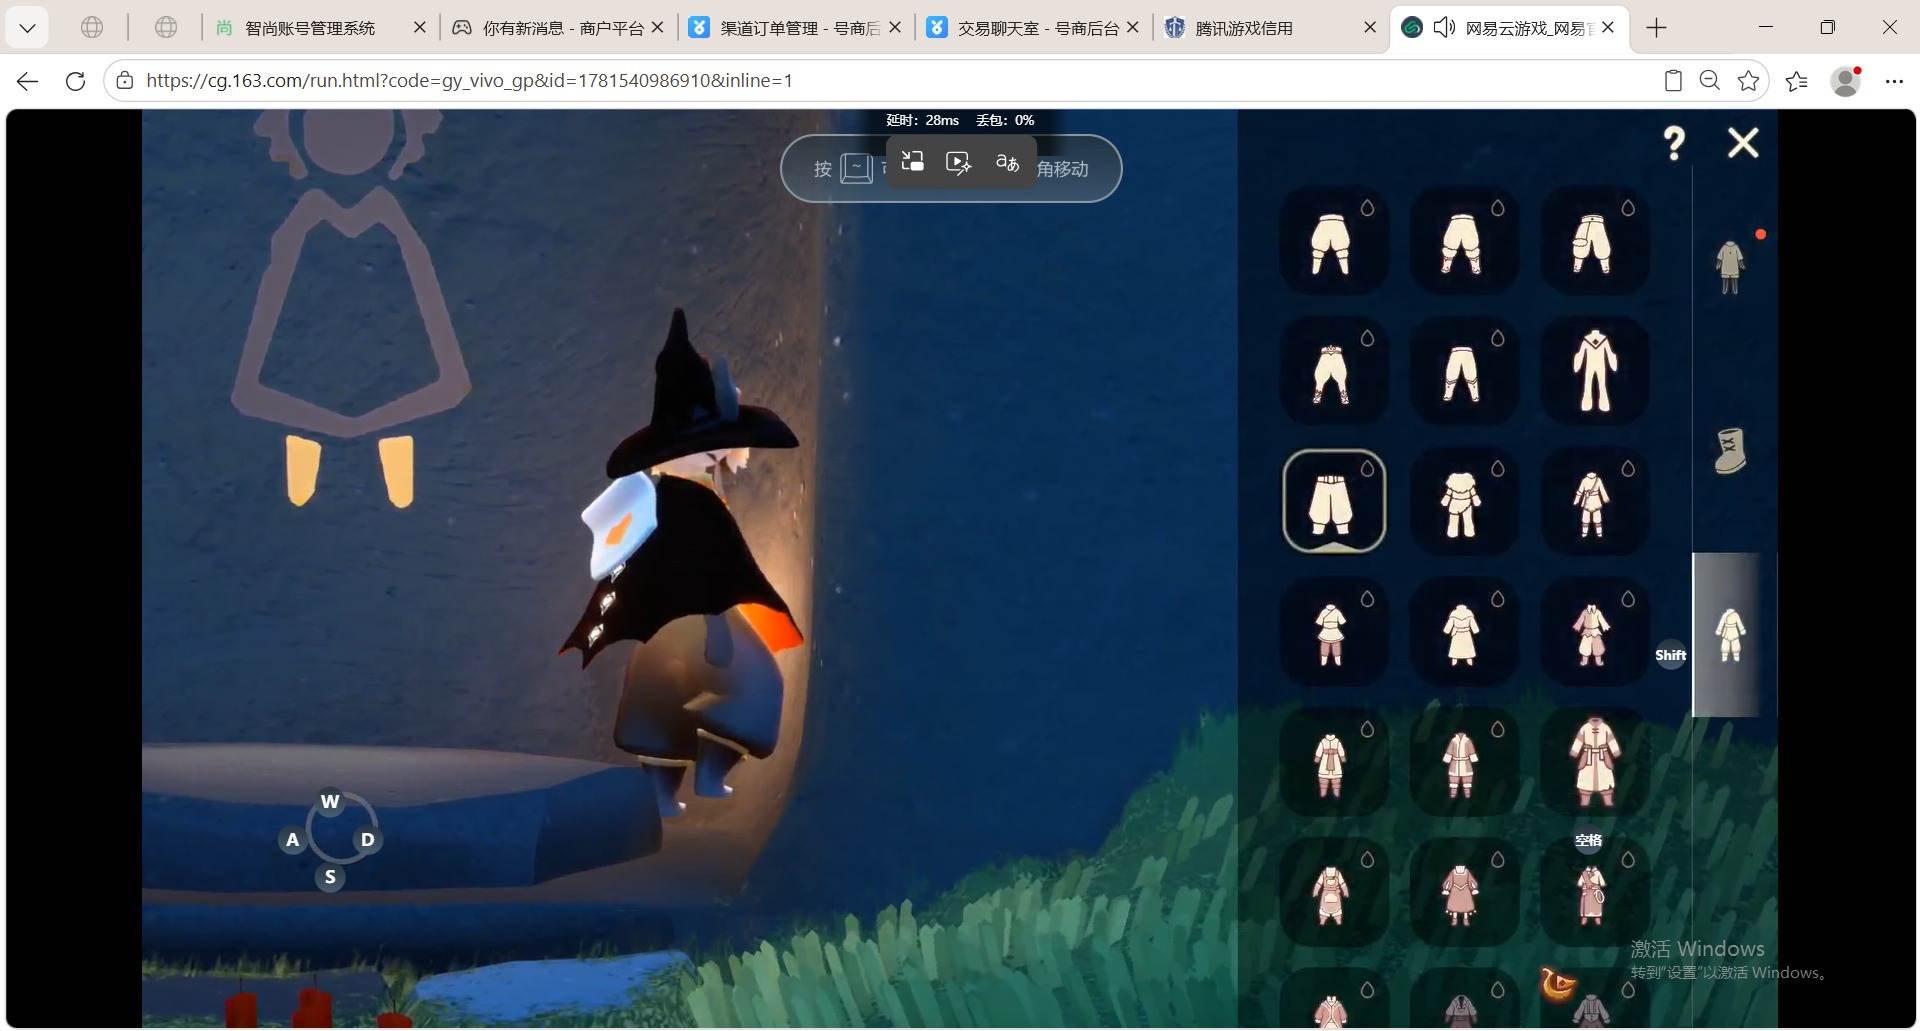Choose first pants in second row
This screenshot has height=1031, width=1920.
1333,371
